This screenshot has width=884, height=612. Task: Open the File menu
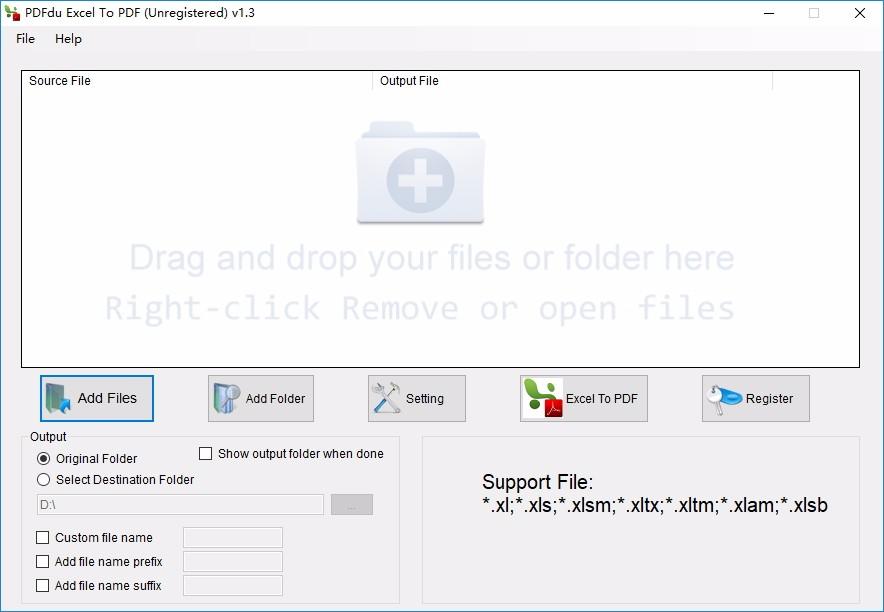[x=25, y=39]
